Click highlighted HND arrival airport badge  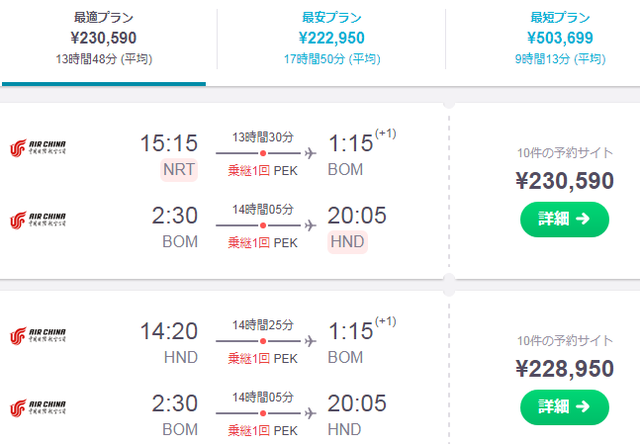tap(347, 242)
